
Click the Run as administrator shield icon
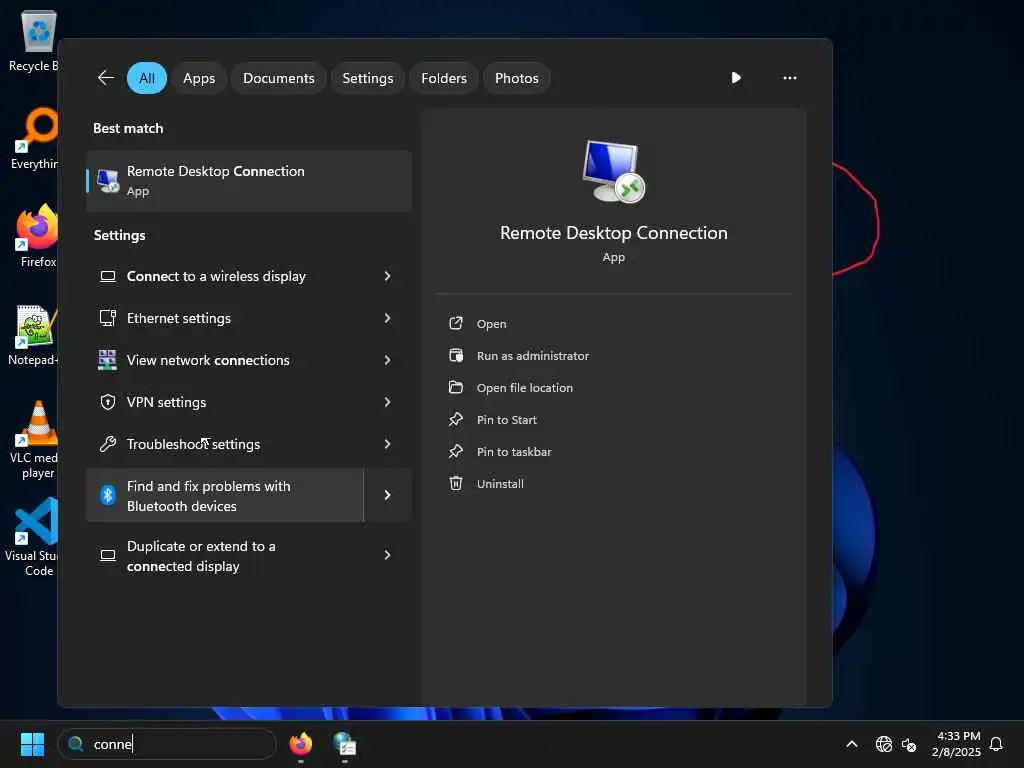tap(456, 355)
